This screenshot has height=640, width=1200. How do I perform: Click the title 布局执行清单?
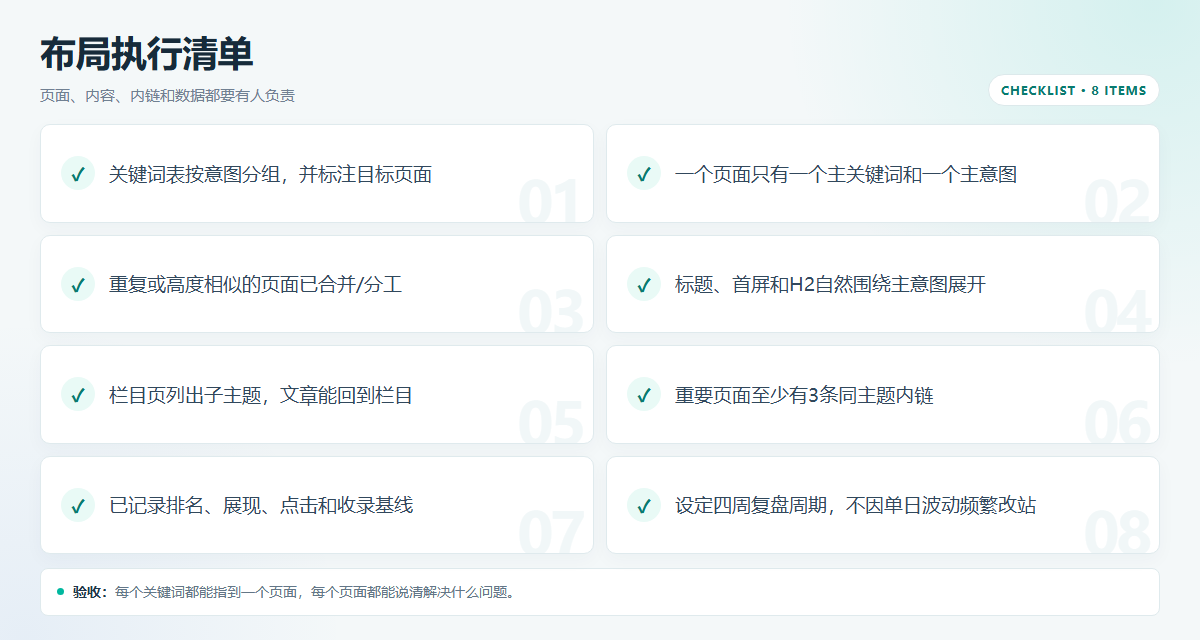(x=147, y=54)
